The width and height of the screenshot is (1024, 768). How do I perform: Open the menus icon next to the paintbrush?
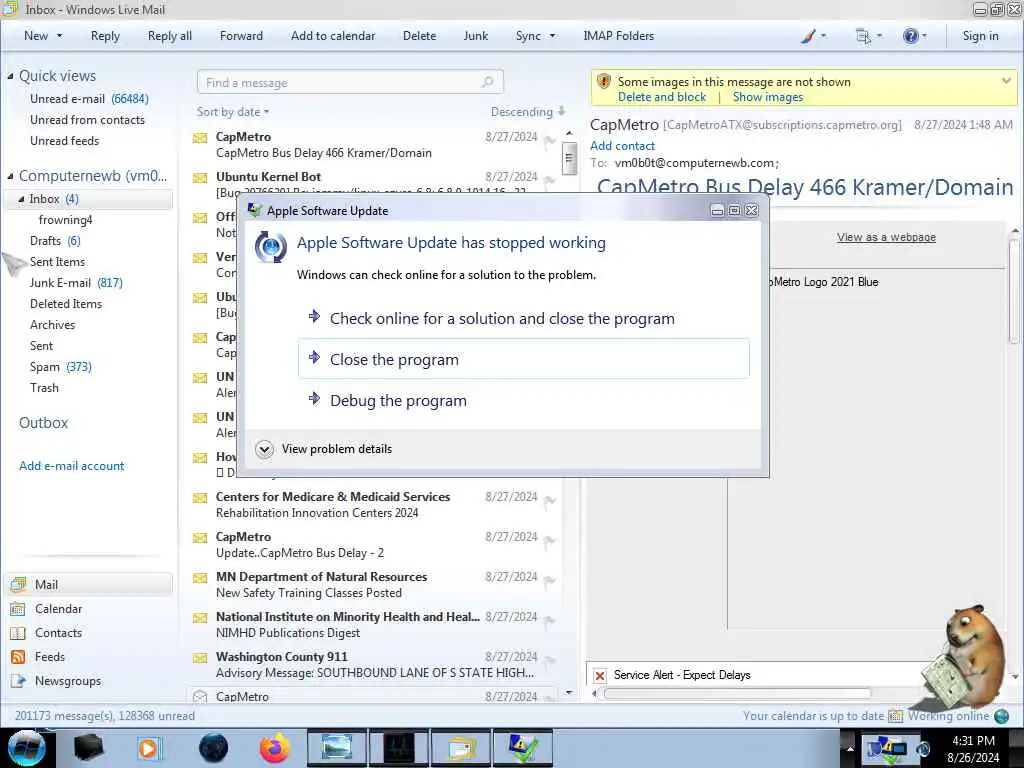pos(863,36)
